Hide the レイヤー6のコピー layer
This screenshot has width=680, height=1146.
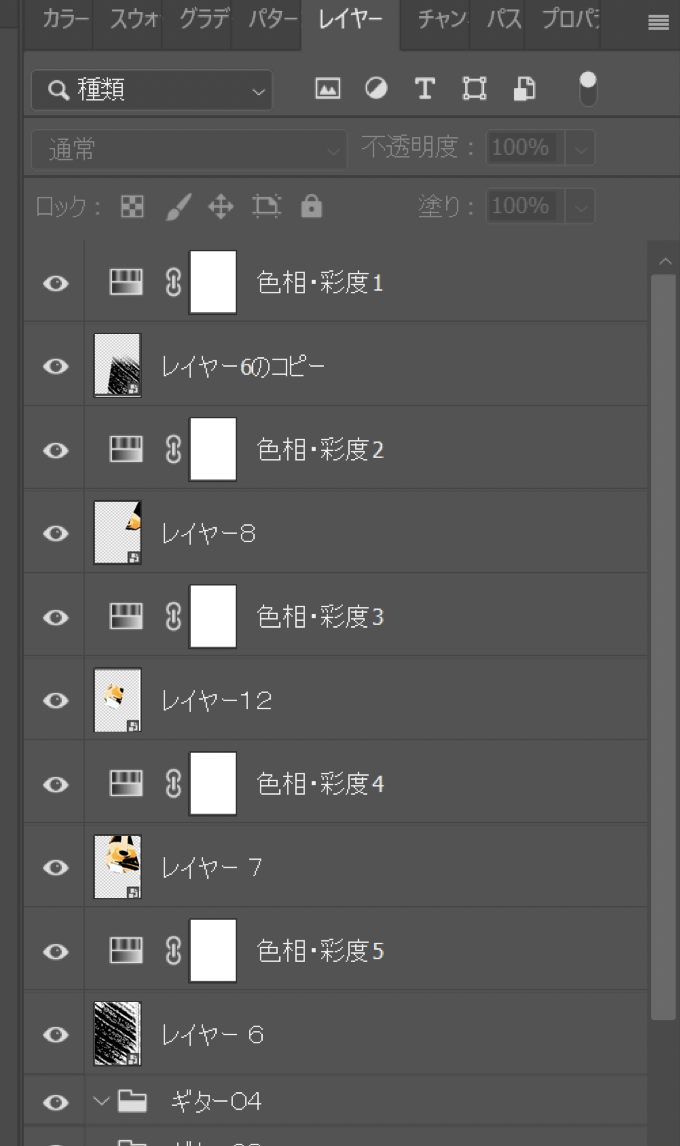[x=56, y=366]
